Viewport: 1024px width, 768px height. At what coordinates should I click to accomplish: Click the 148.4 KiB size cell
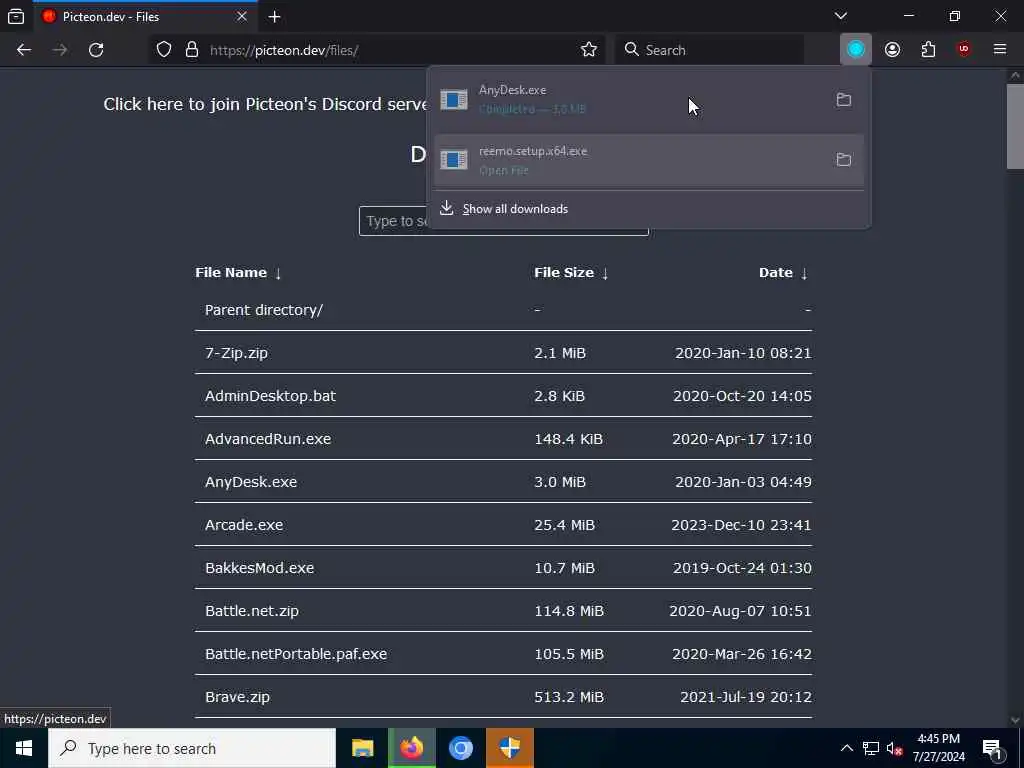568,439
